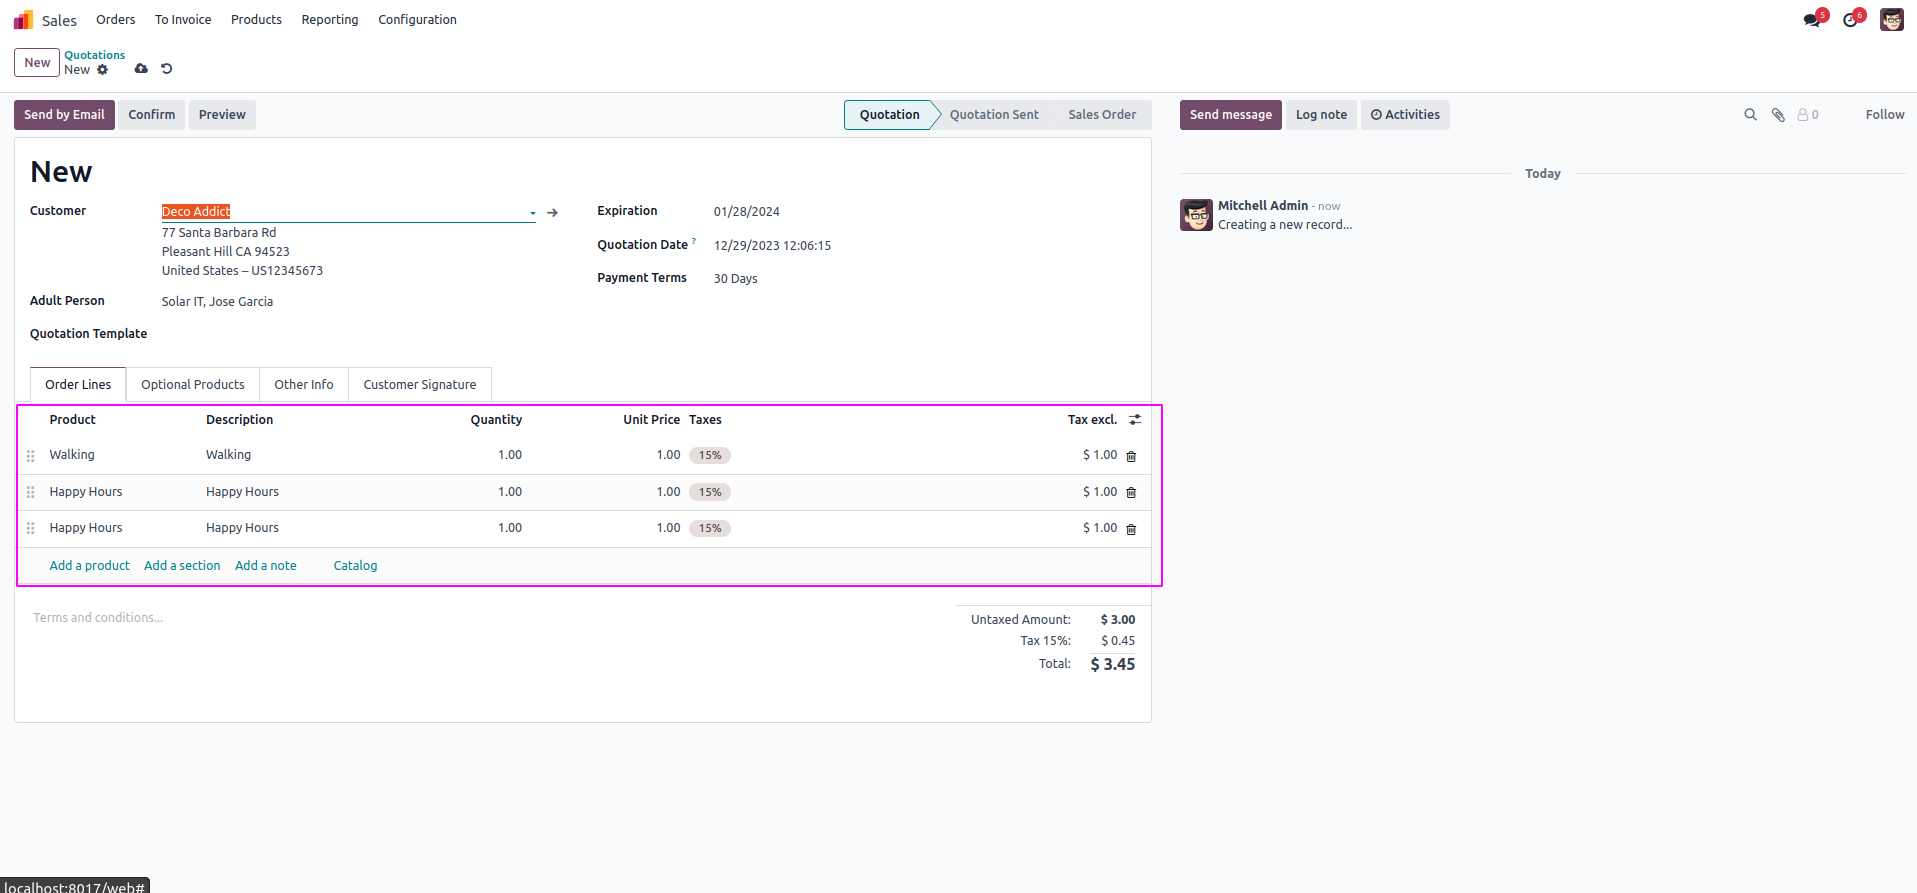This screenshot has height=893, width=1917.
Task: Click the 15% tax tag on Walking row
Action: 710,456
